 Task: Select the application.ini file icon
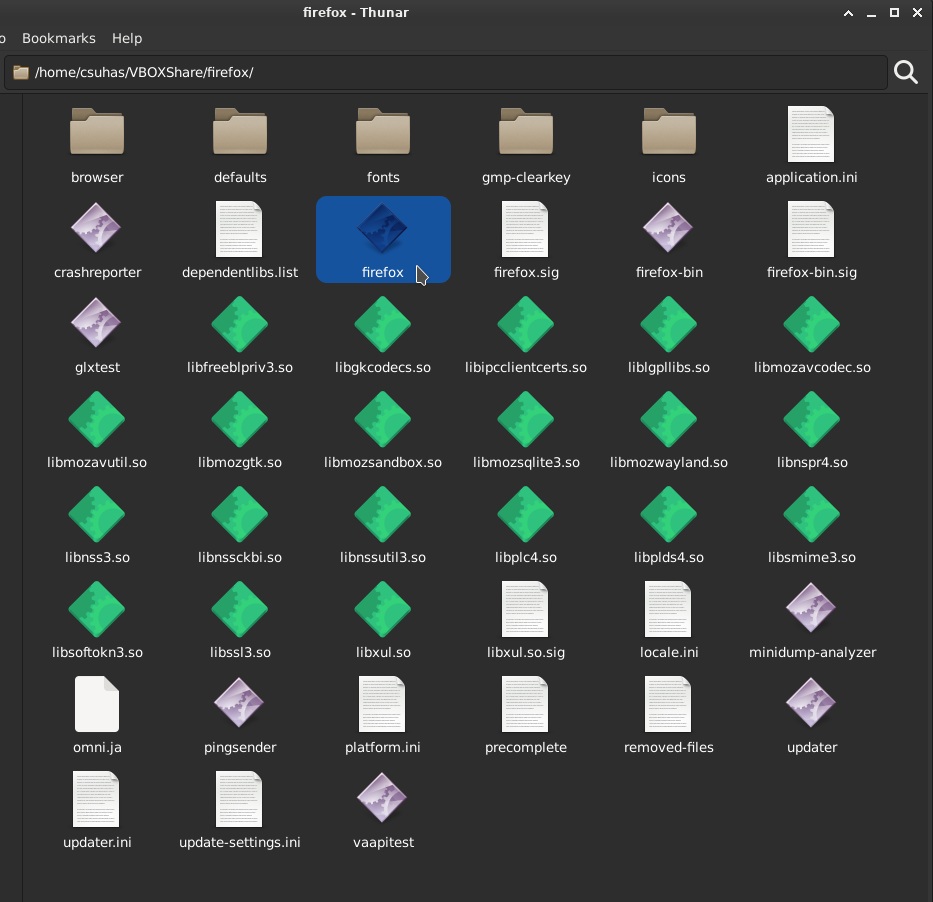tap(811, 134)
